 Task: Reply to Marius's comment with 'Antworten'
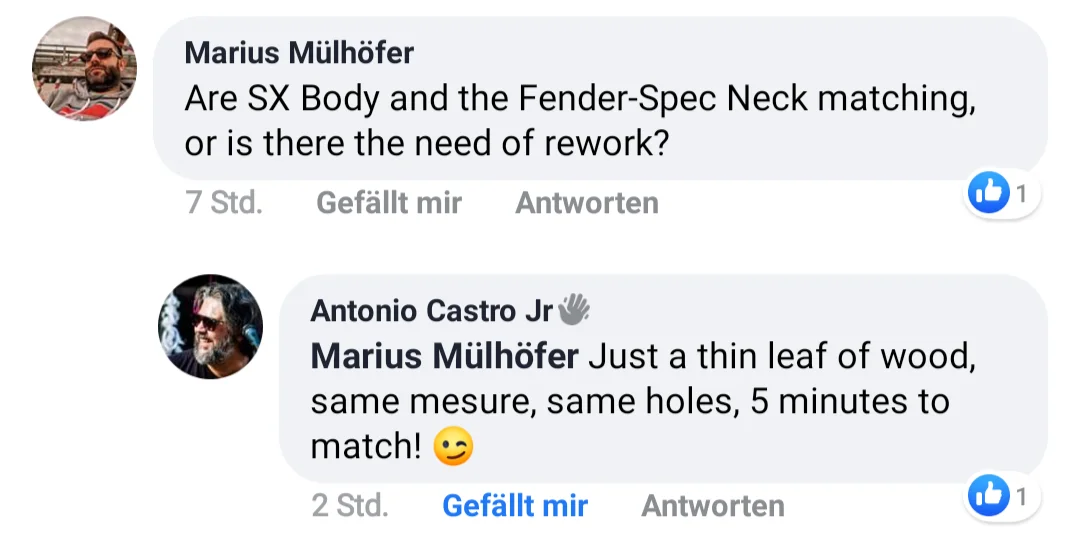point(586,203)
